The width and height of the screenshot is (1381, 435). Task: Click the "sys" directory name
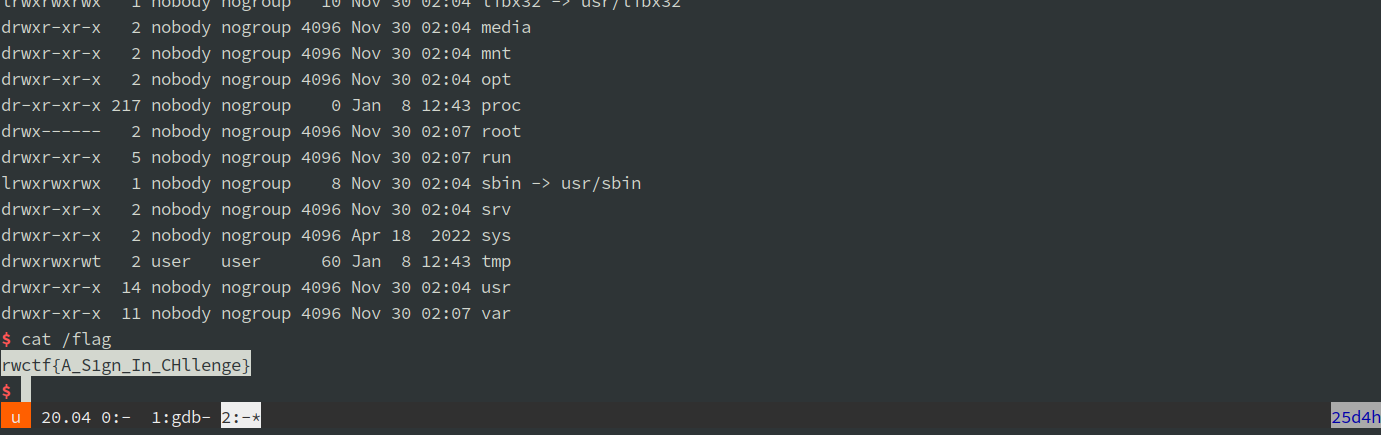click(496, 236)
